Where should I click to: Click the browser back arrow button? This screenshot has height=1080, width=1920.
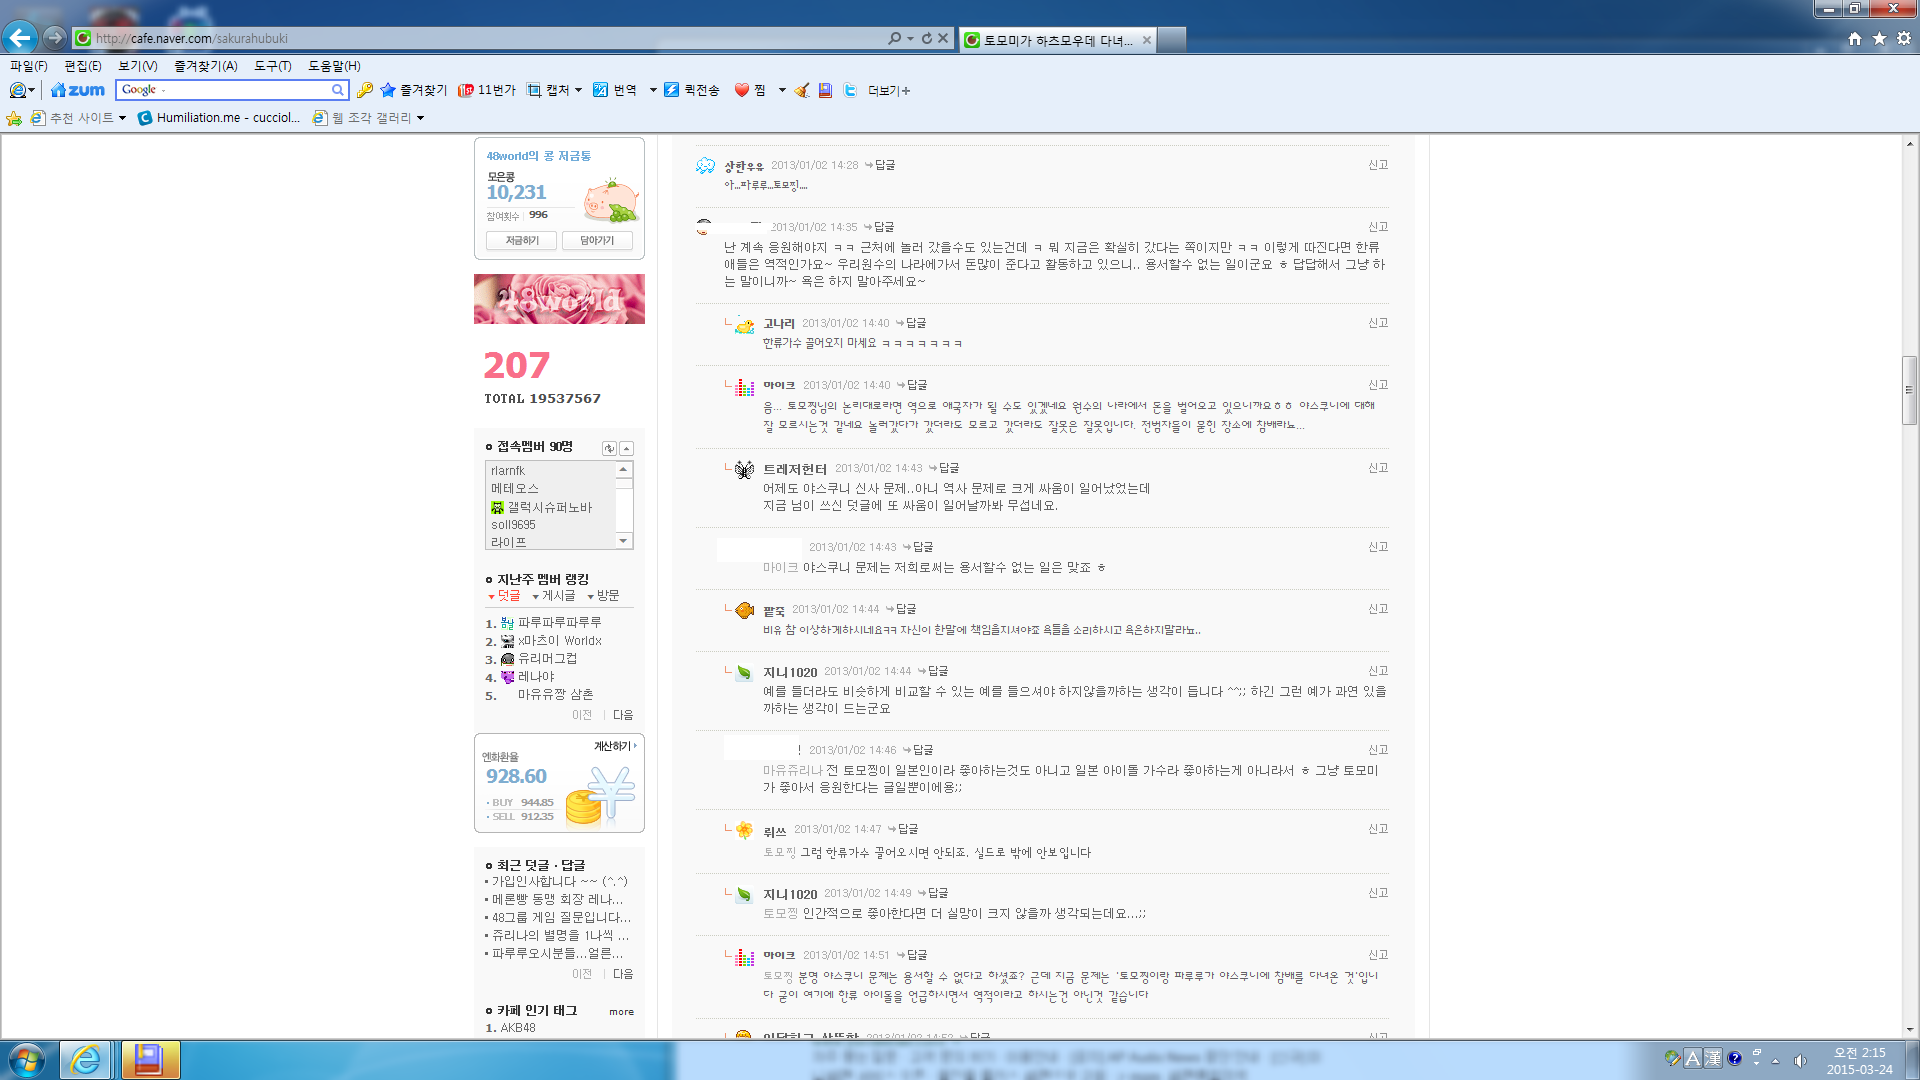[20, 38]
